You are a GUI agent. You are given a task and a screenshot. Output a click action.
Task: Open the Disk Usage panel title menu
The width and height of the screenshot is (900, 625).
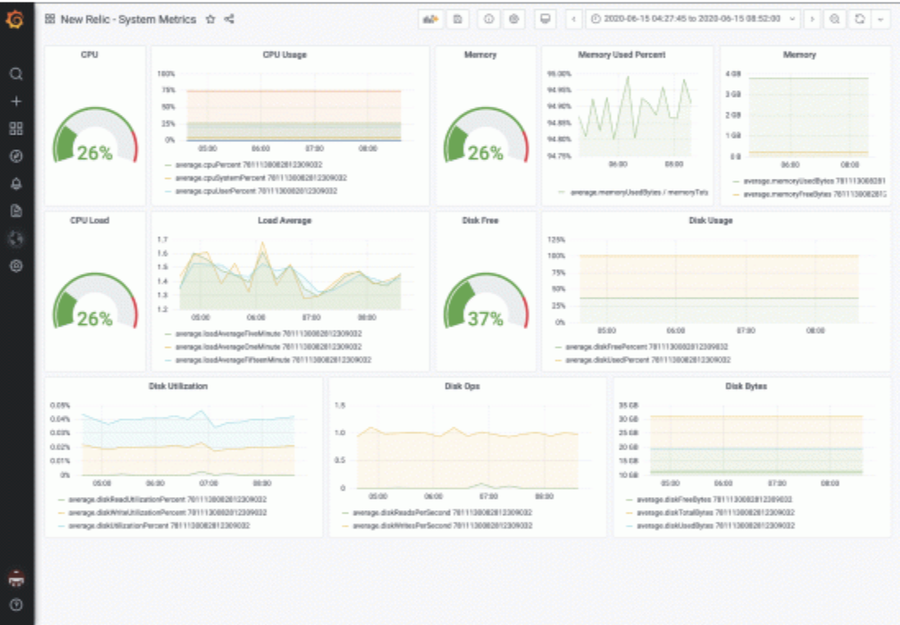click(x=711, y=220)
